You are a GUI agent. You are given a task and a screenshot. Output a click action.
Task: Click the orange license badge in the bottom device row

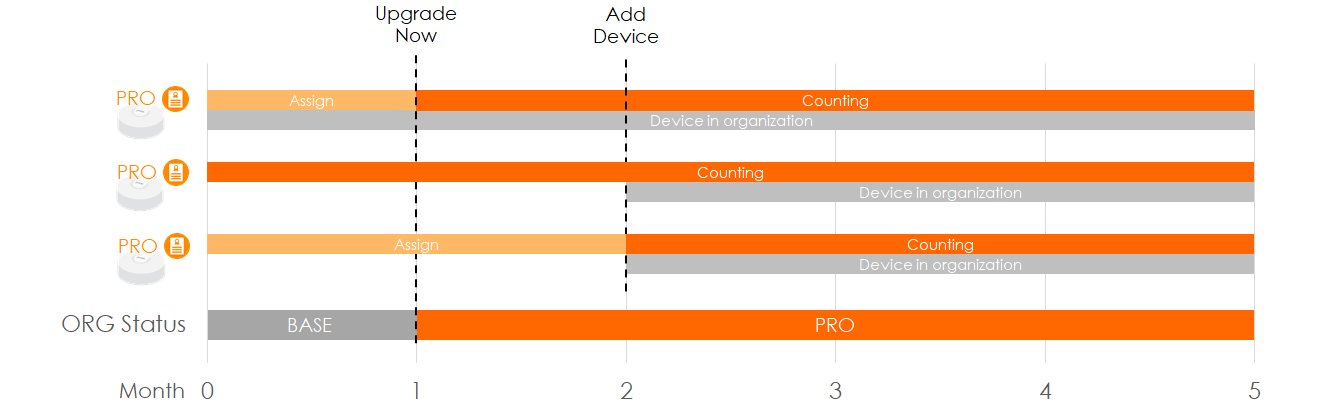(176, 246)
